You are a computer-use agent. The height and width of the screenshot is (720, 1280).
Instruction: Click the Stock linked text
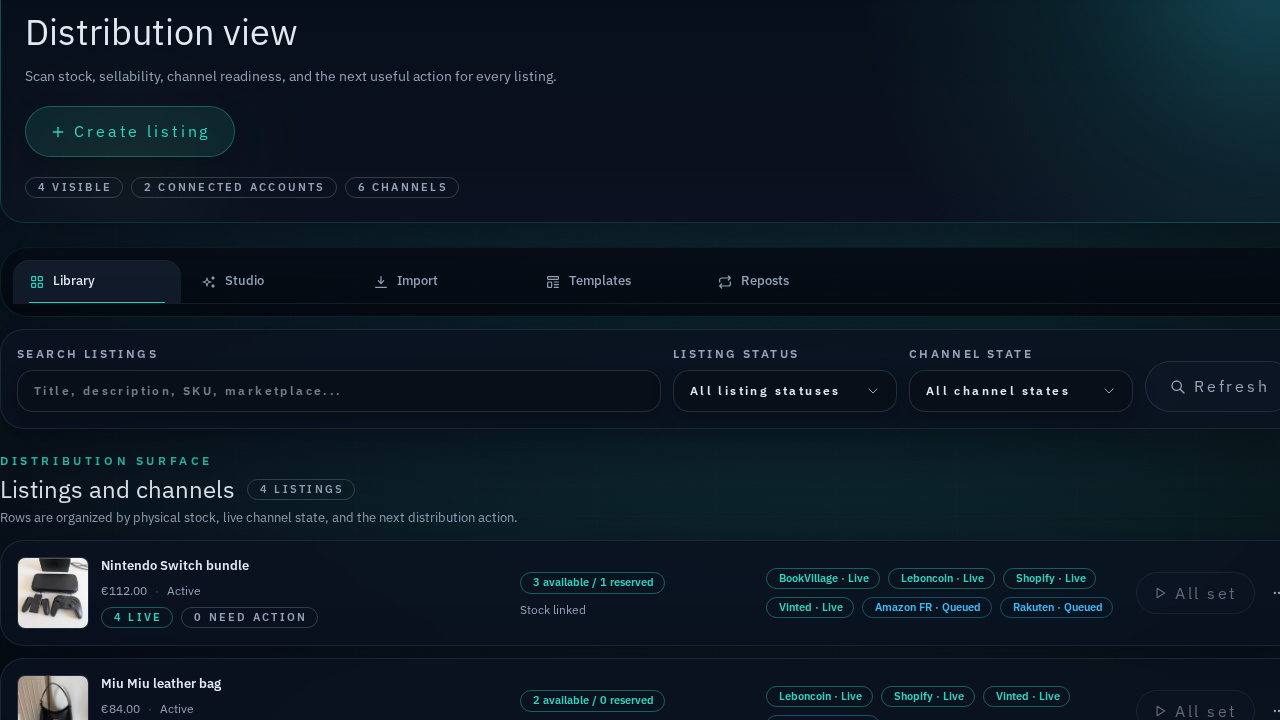[553, 610]
